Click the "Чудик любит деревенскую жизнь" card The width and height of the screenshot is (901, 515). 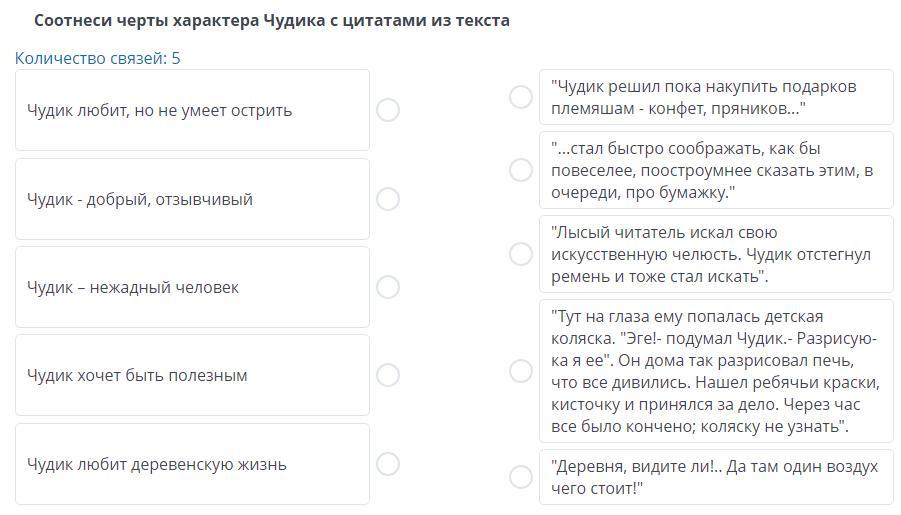click(192, 464)
